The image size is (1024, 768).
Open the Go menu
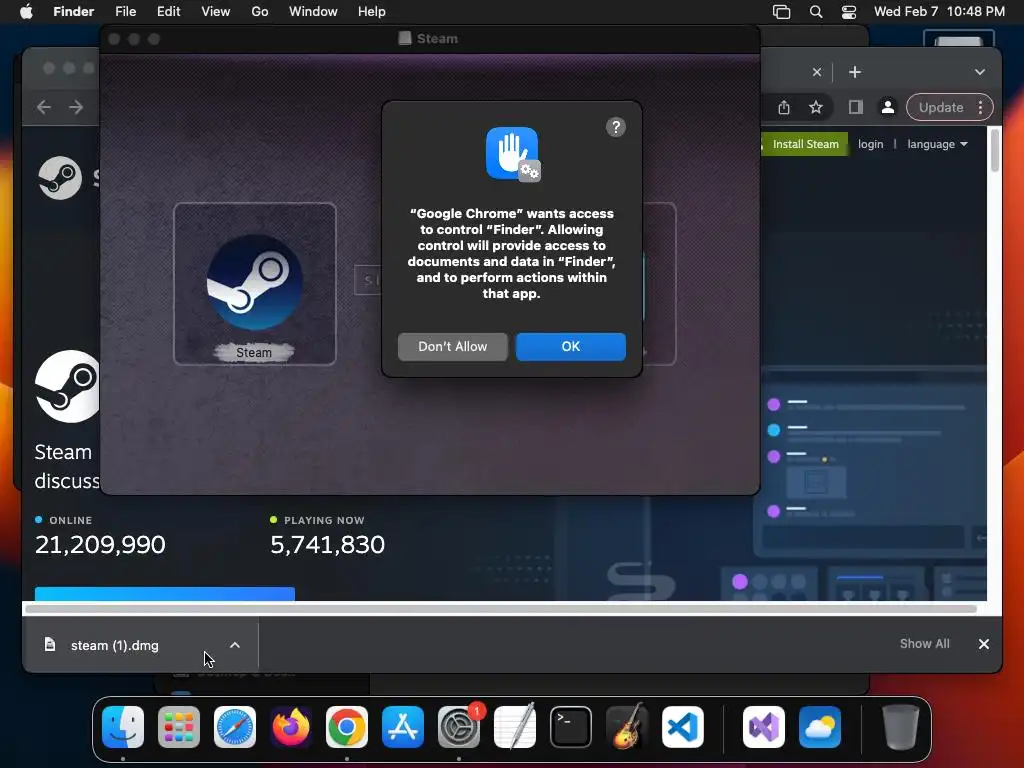pos(260,11)
